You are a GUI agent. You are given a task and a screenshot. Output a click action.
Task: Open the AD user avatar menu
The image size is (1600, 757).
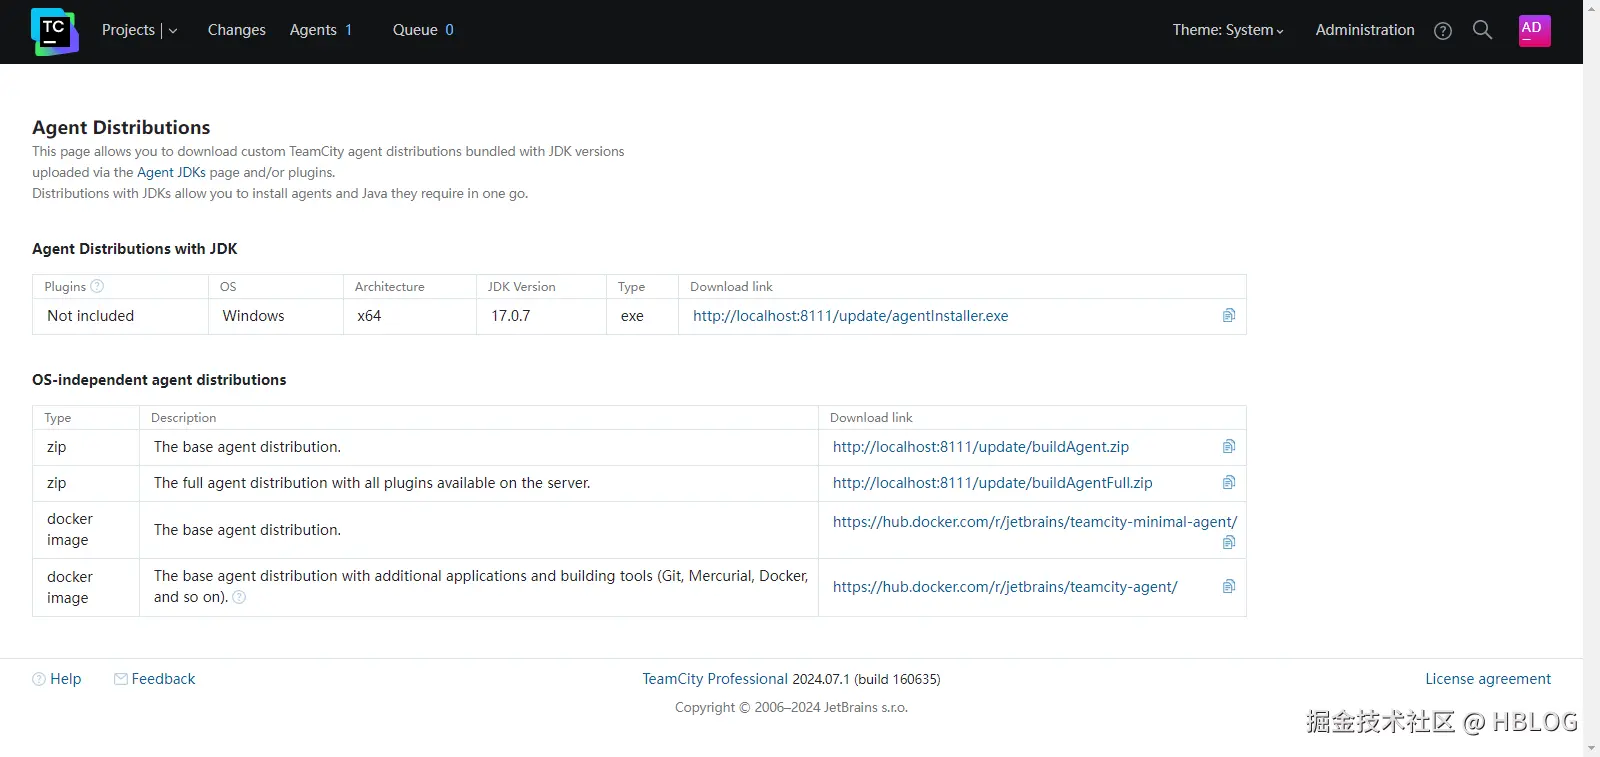1534,30
